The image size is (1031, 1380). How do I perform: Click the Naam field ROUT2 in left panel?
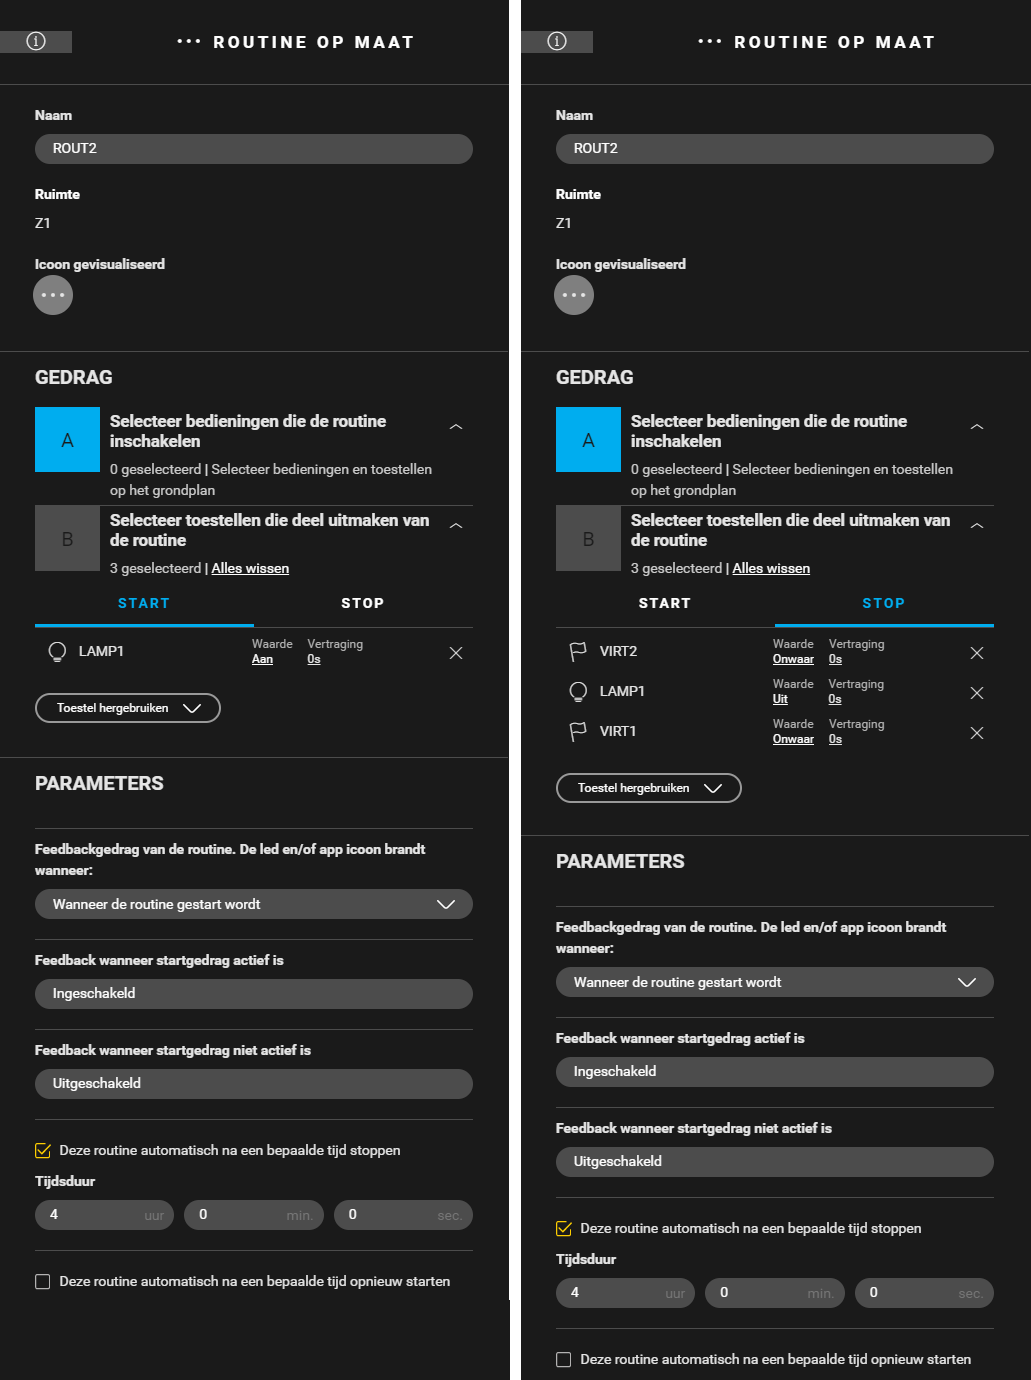(x=254, y=148)
